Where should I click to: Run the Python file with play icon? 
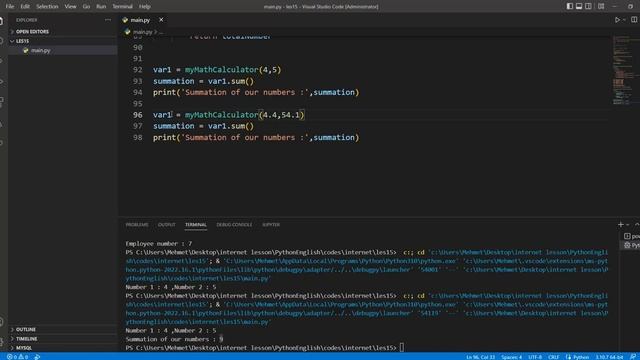617,20
